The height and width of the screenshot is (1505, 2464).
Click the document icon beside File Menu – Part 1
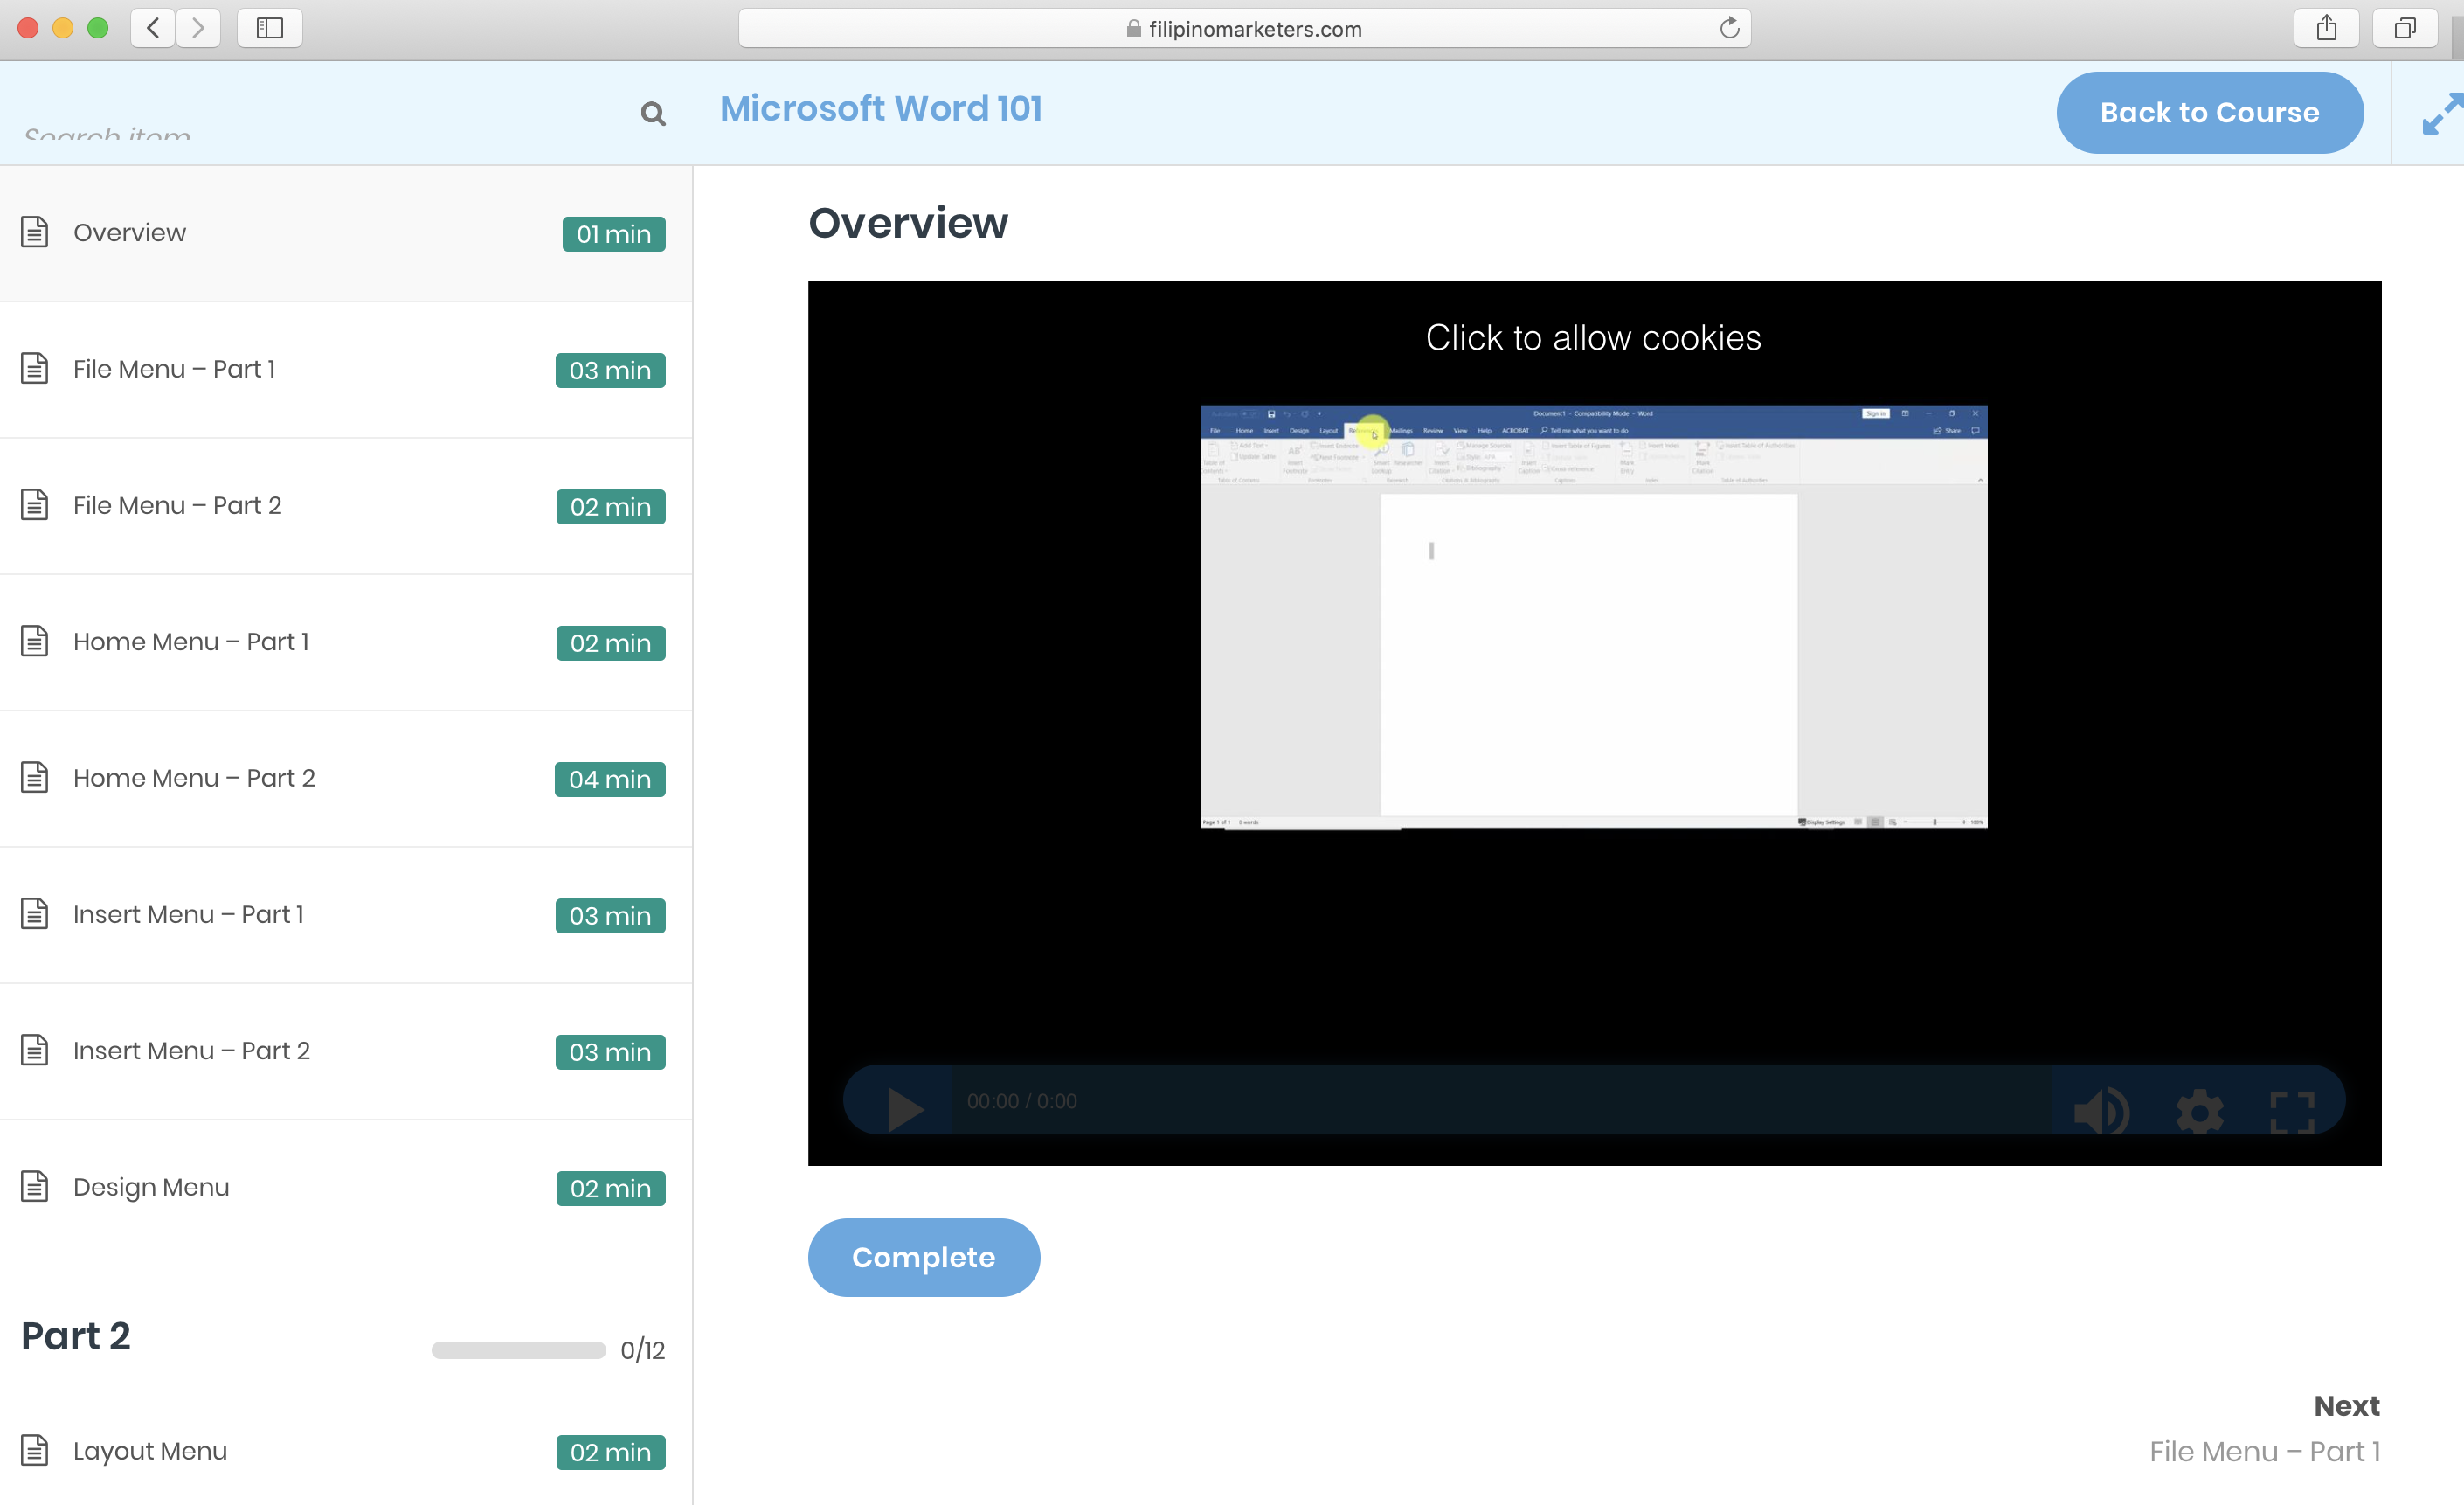[x=35, y=368]
